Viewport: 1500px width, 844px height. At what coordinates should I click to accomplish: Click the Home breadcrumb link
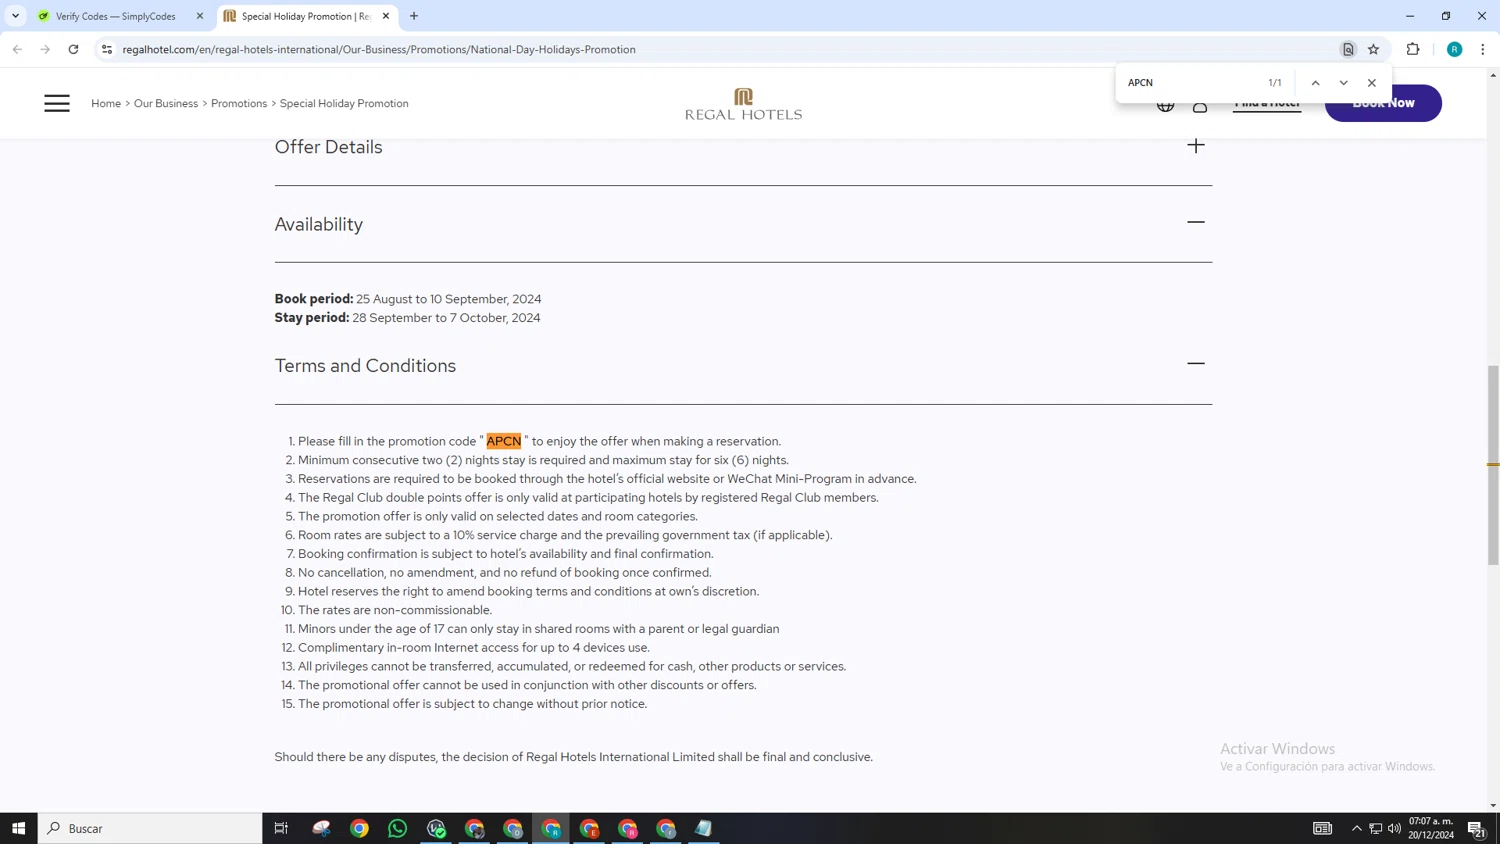click(x=106, y=103)
